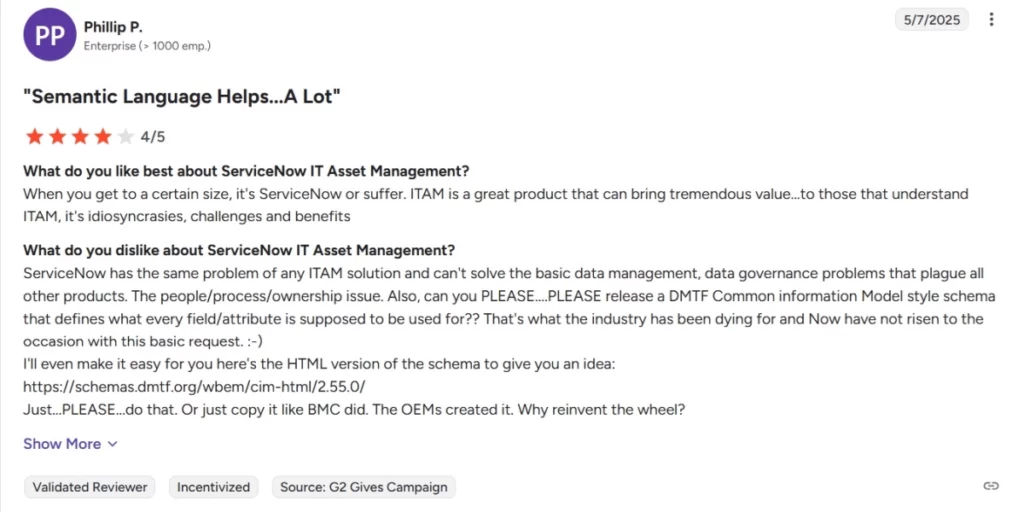Viewport: 1024px width, 512px height.
Task: Click the fourth red rating star
Action: 103,137
